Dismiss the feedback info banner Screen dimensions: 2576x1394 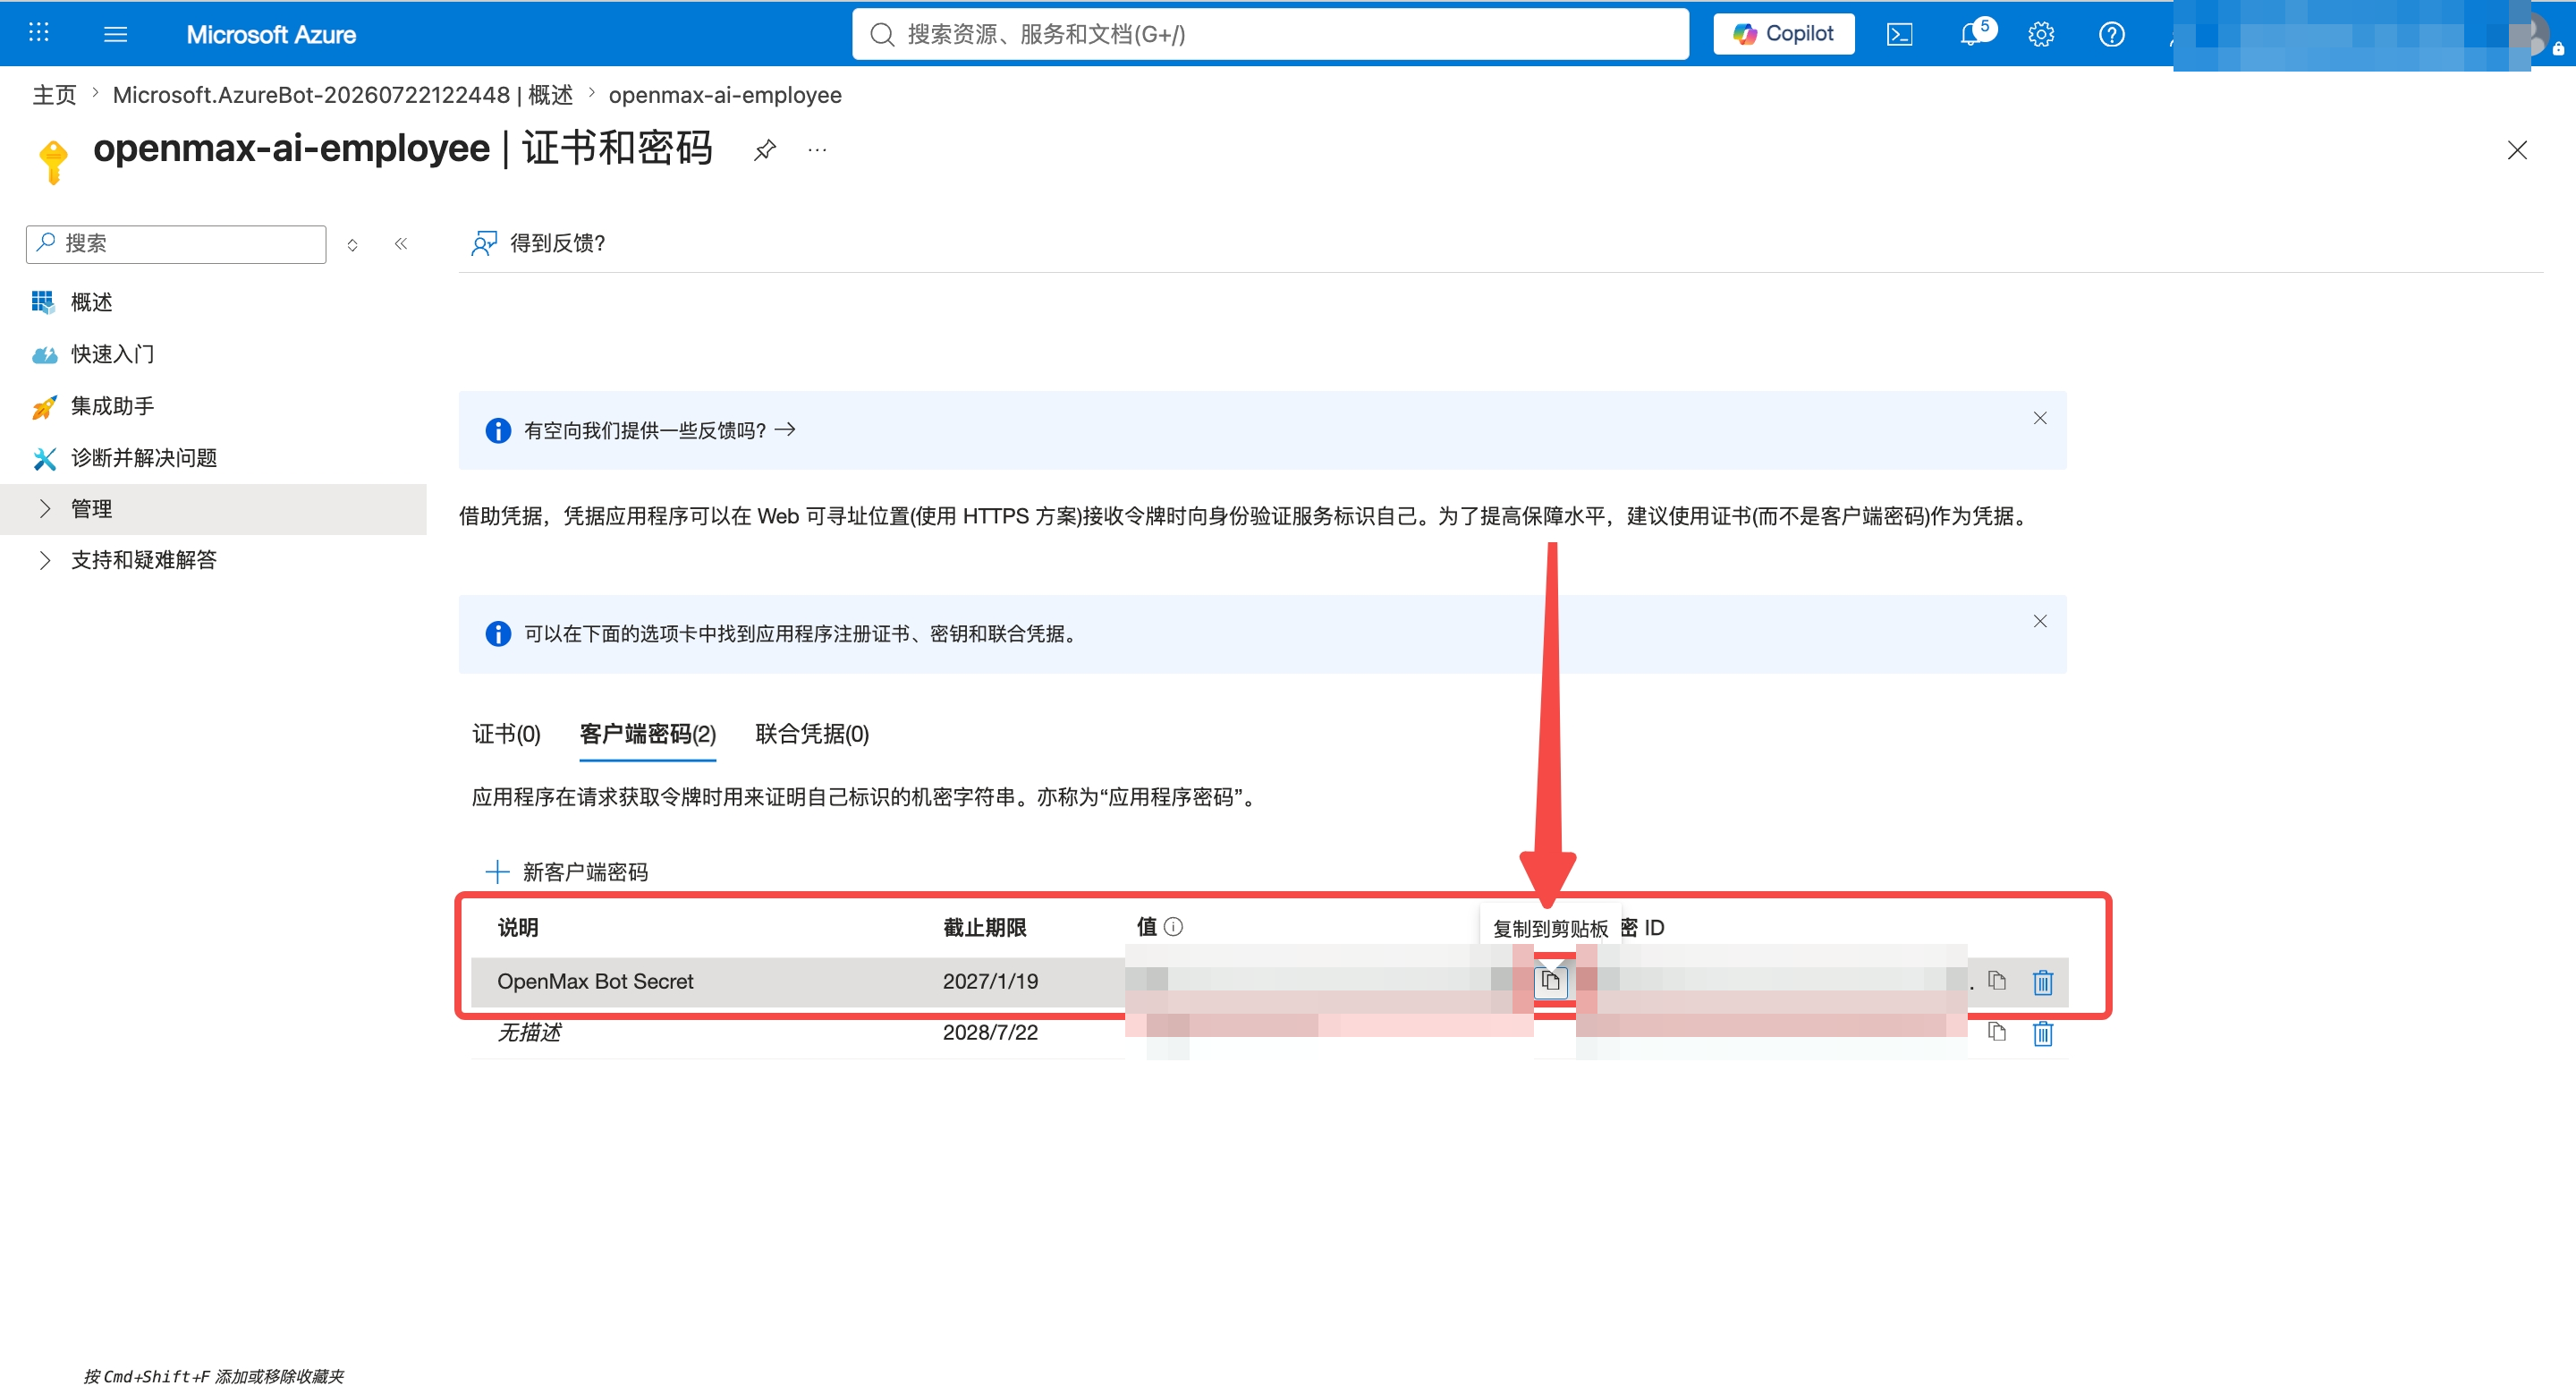[2040, 418]
